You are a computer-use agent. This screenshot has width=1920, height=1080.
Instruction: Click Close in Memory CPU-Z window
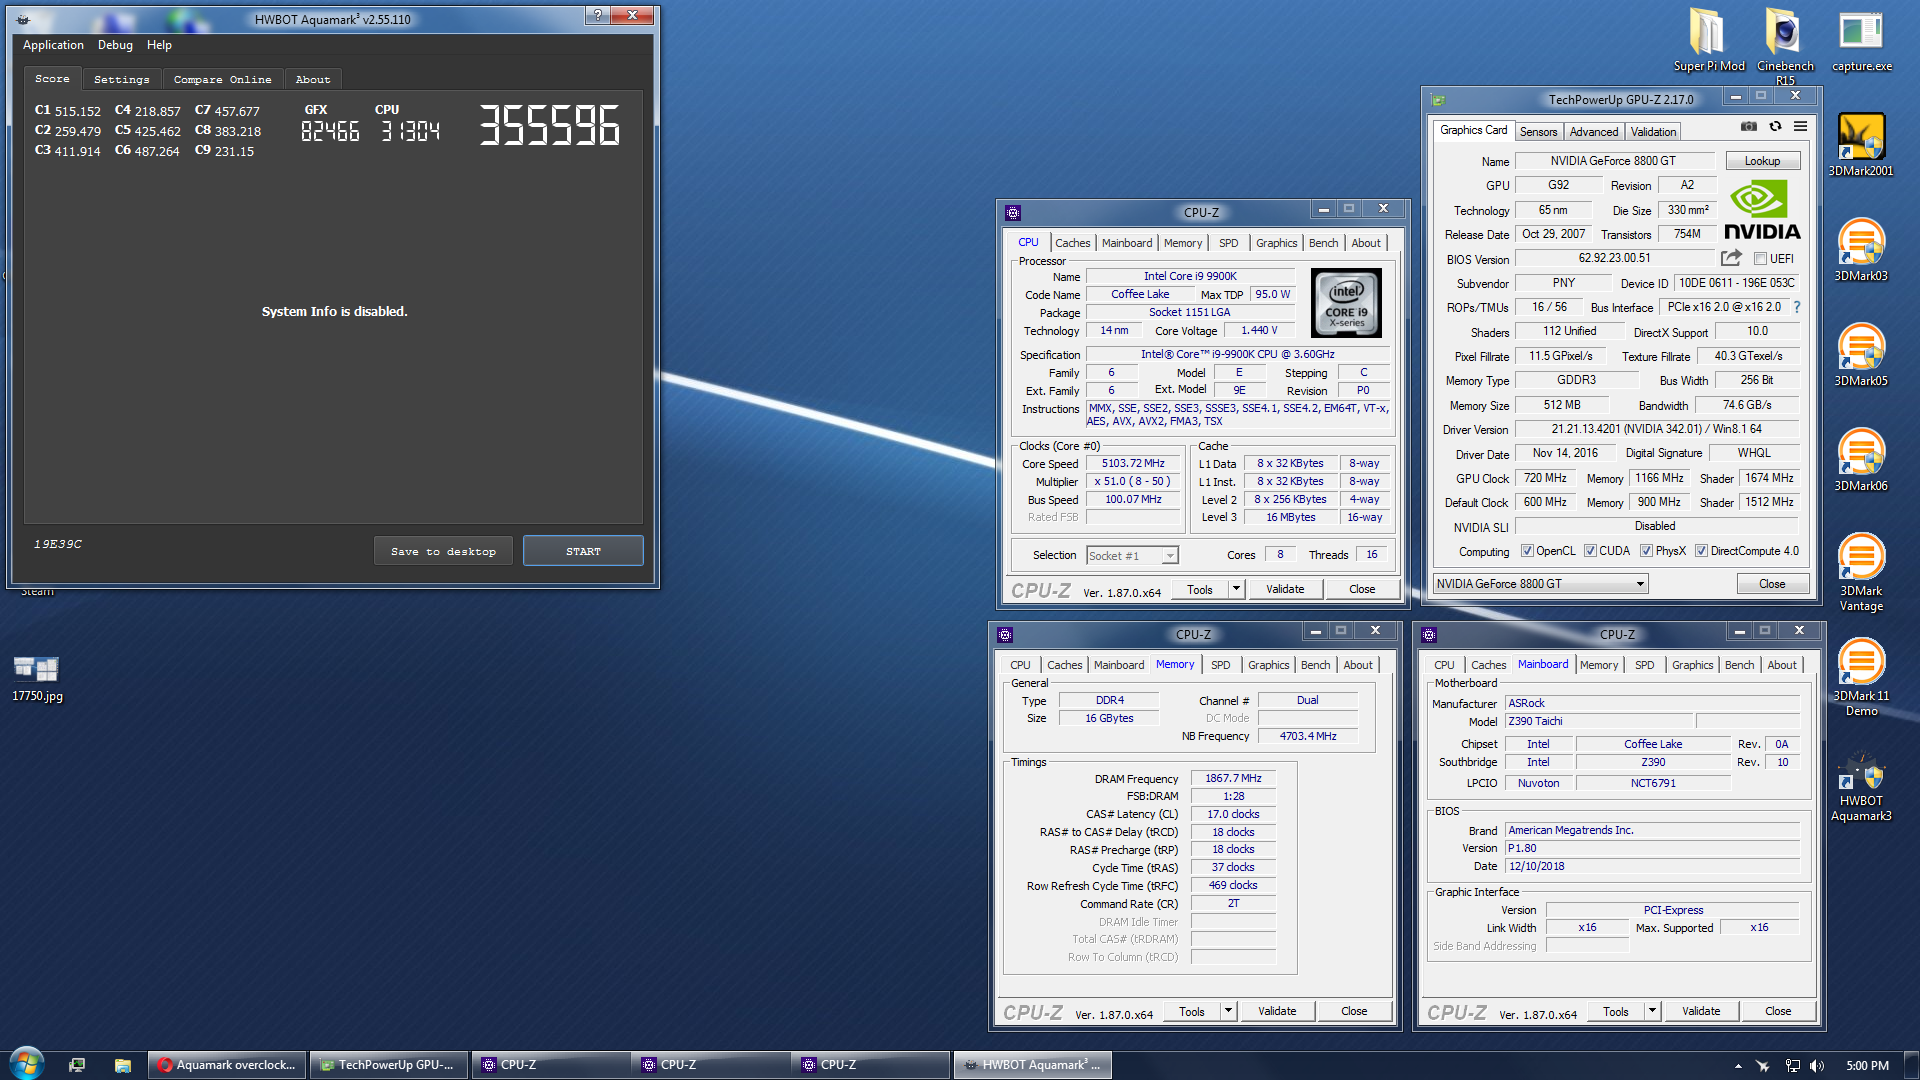click(1354, 1011)
